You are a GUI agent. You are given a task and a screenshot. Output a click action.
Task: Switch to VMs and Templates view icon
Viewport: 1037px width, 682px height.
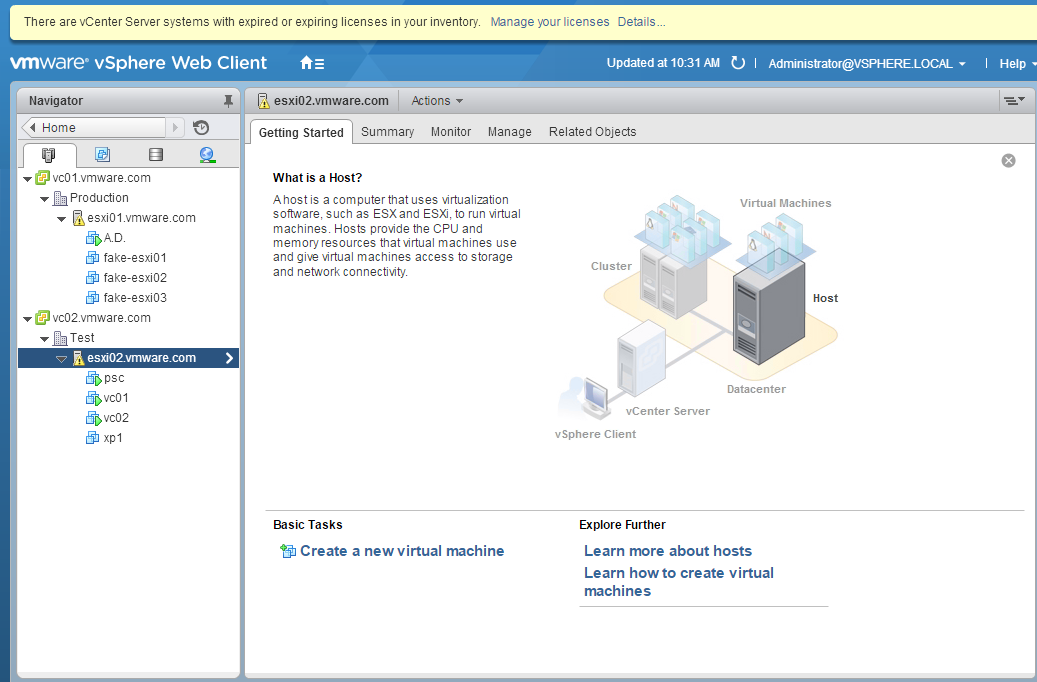pos(103,155)
